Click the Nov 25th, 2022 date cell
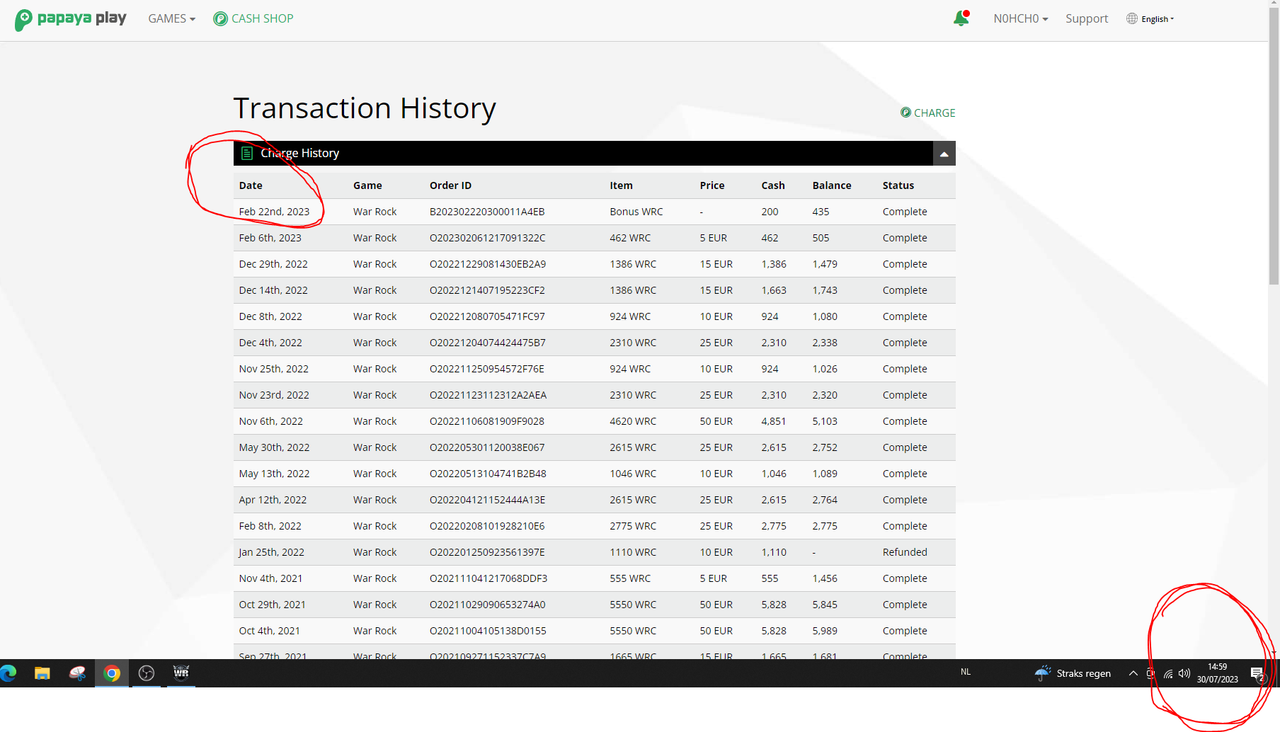The image size is (1280, 732). (274, 369)
